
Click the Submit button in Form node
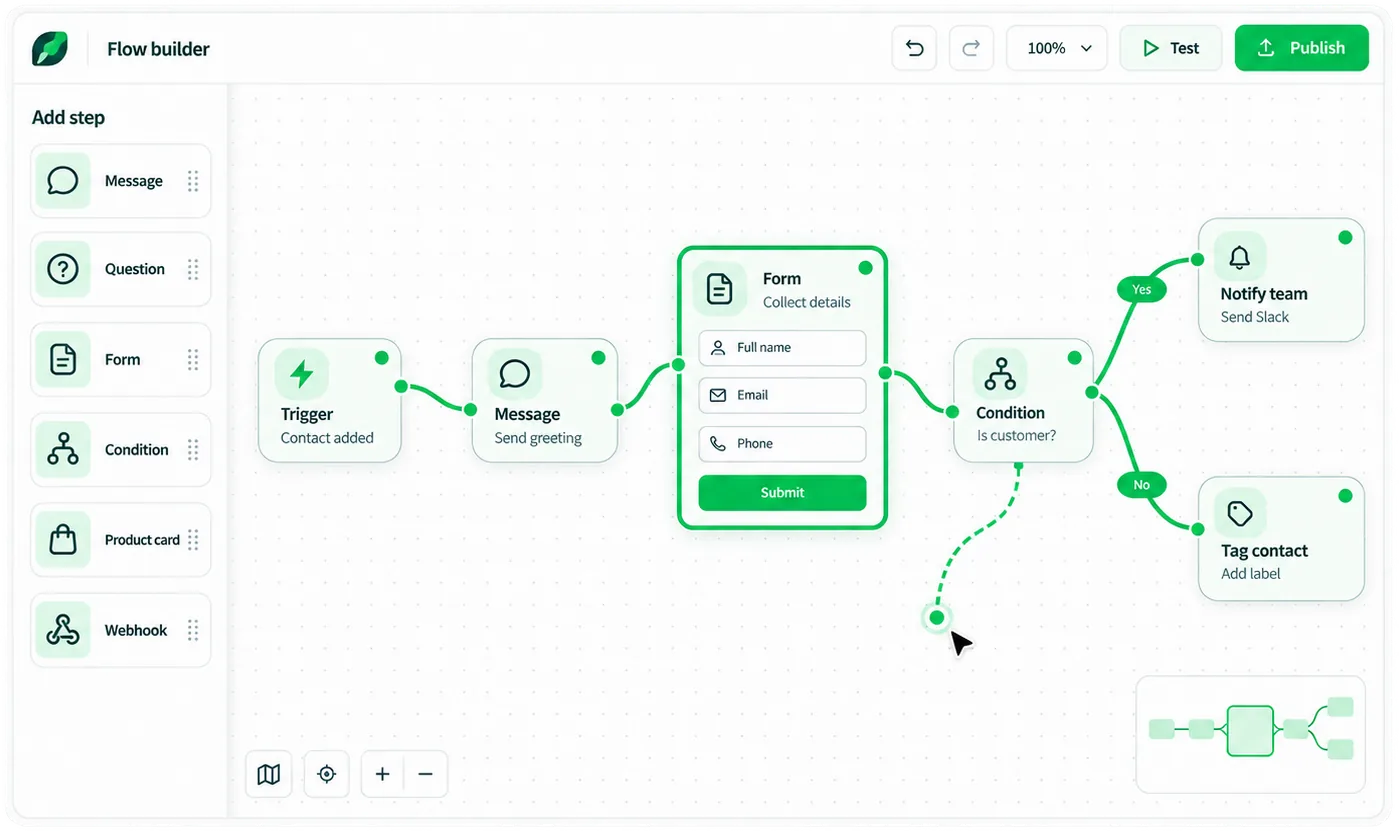[x=782, y=492]
